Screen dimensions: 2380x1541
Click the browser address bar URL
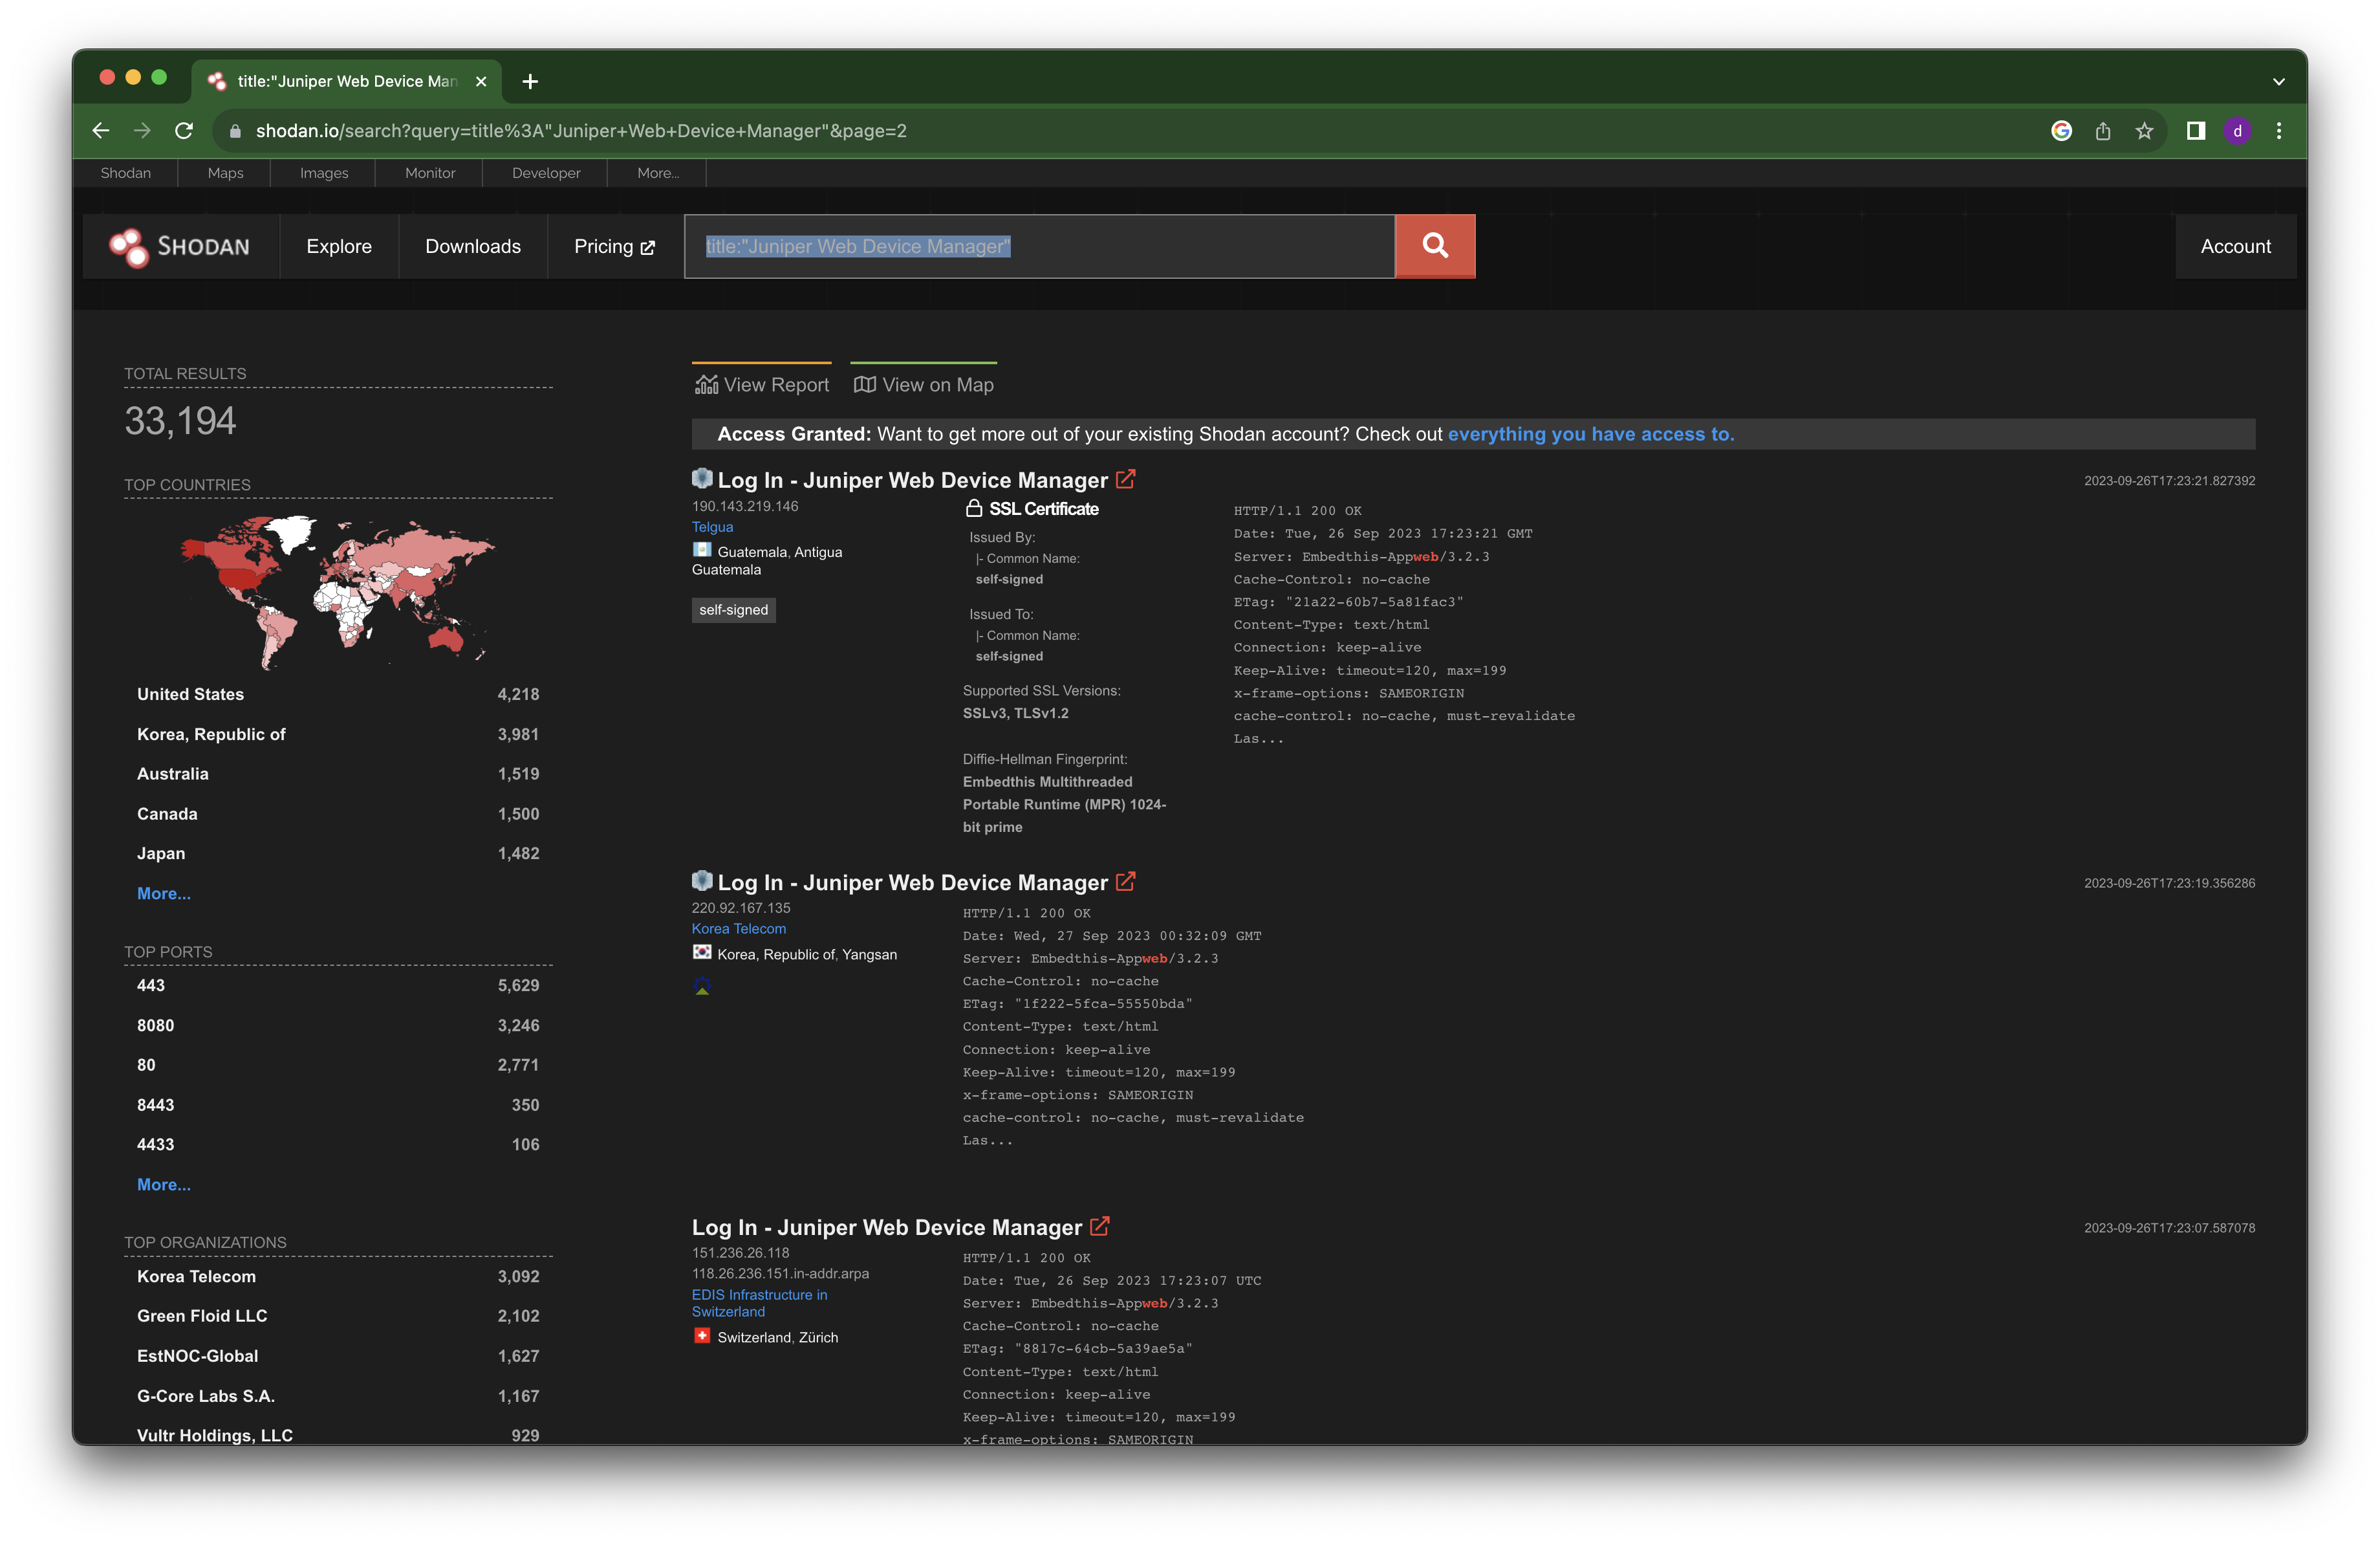(581, 131)
